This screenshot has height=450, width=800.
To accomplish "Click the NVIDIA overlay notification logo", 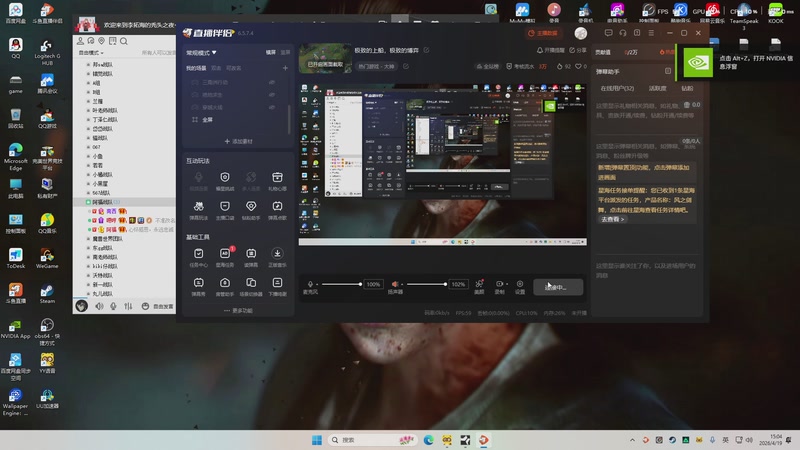I will (x=698, y=62).
